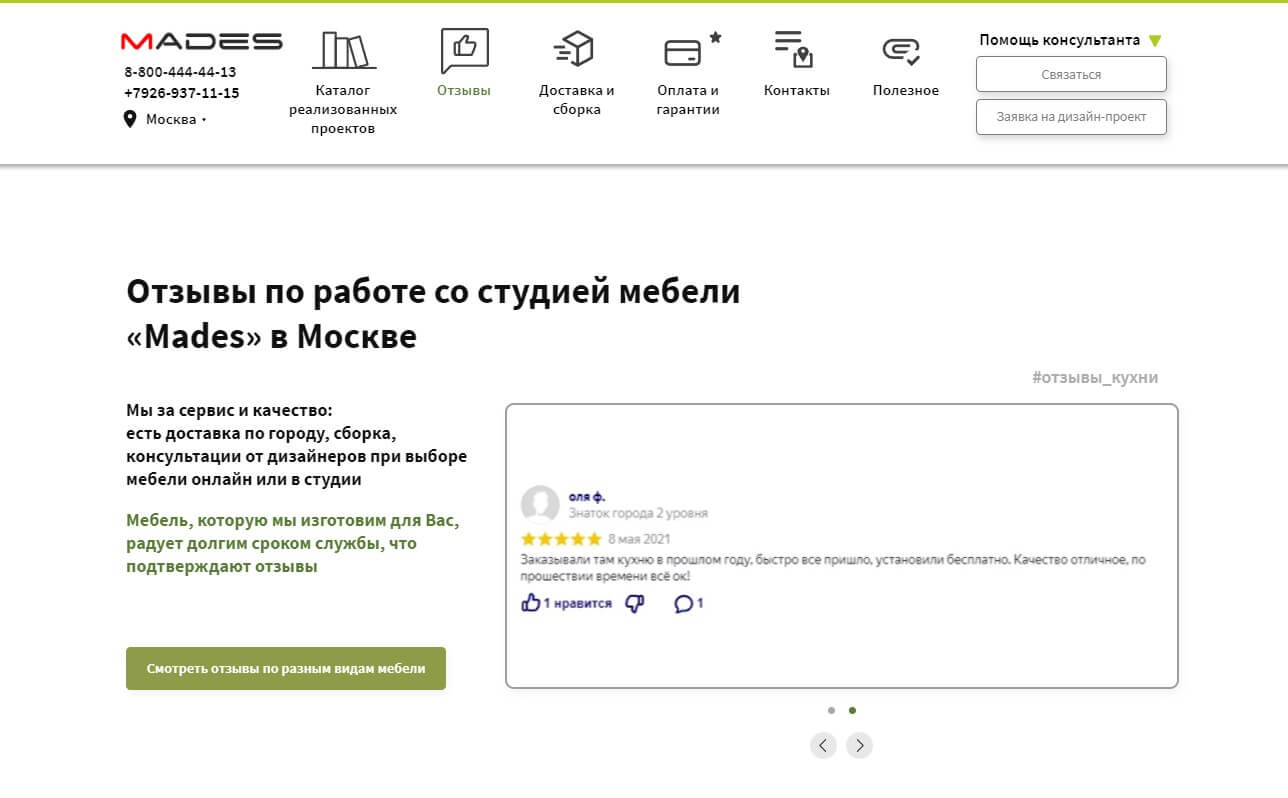The height and width of the screenshot is (798, 1288).
Task: Click the review date 8 мая 2021
Action: [637, 539]
